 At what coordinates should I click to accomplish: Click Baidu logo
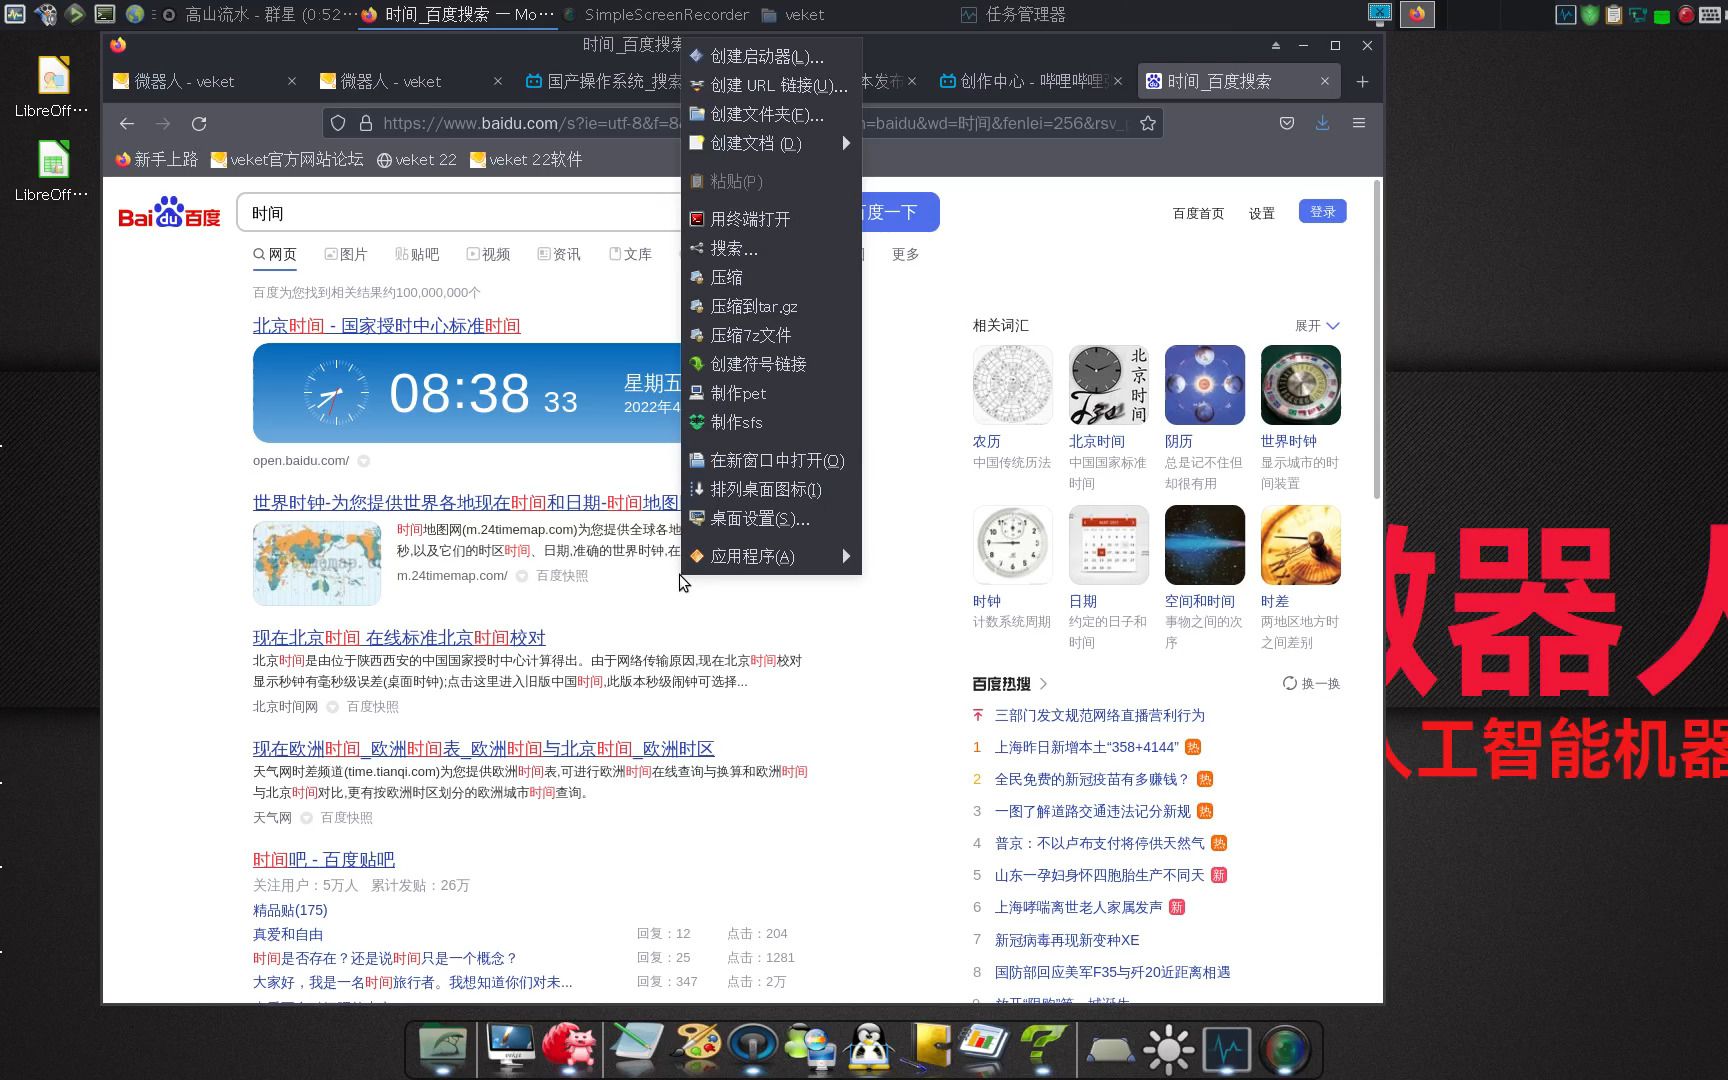(x=169, y=212)
